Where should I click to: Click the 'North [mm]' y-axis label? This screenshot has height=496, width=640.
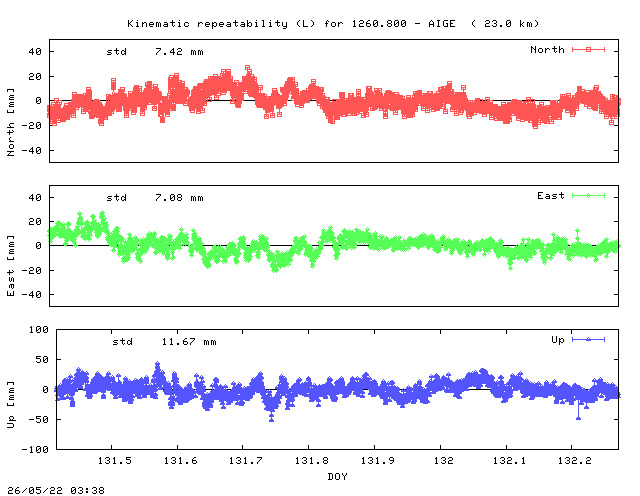[x=11, y=122]
